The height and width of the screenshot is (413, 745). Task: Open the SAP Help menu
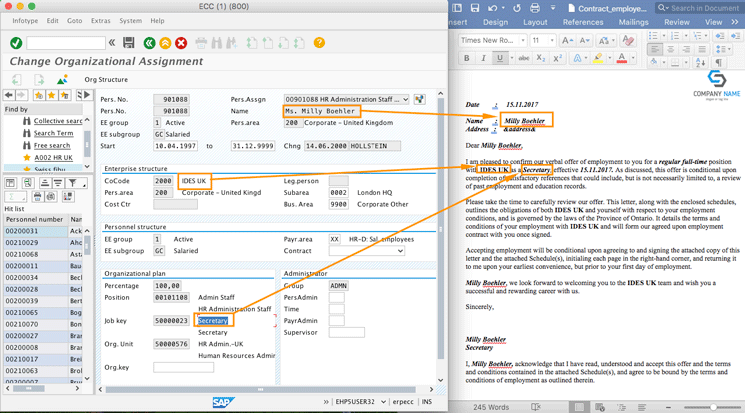click(x=157, y=21)
